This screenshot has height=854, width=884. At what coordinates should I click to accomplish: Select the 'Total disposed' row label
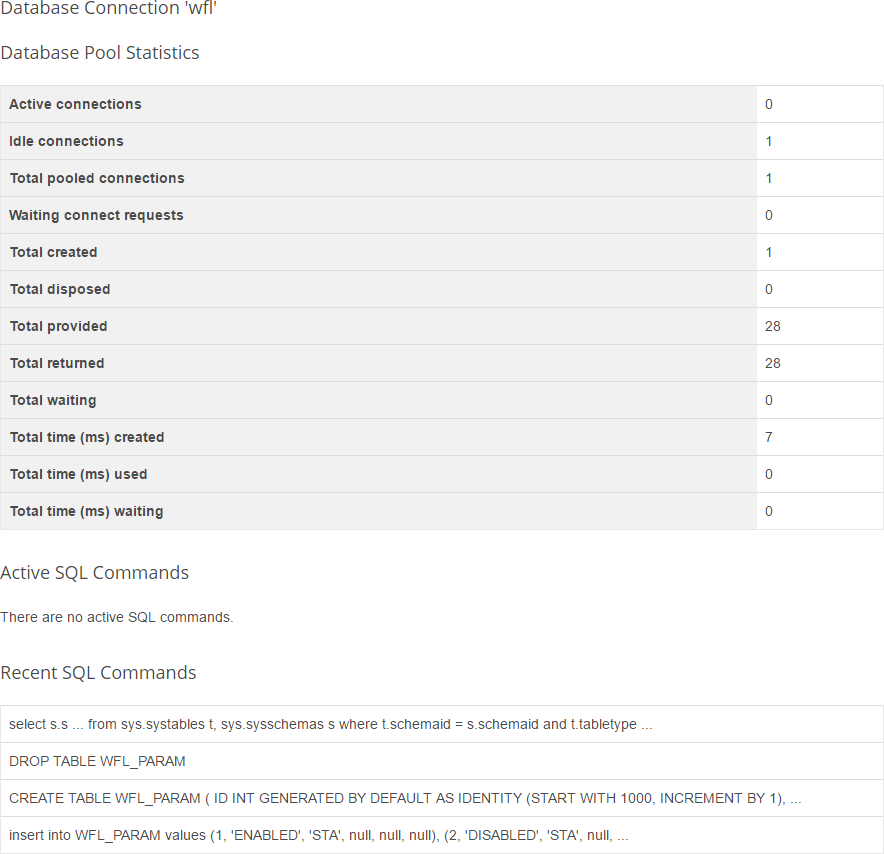[60, 289]
